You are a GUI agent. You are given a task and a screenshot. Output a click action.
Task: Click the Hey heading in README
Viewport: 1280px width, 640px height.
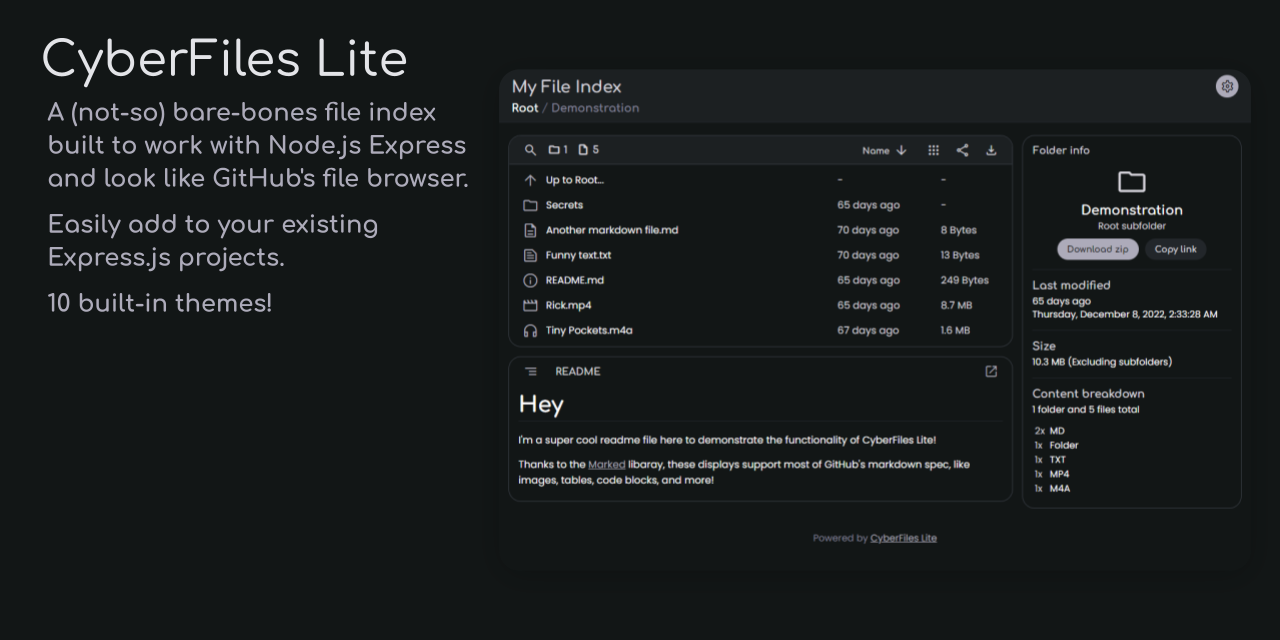coord(541,404)
